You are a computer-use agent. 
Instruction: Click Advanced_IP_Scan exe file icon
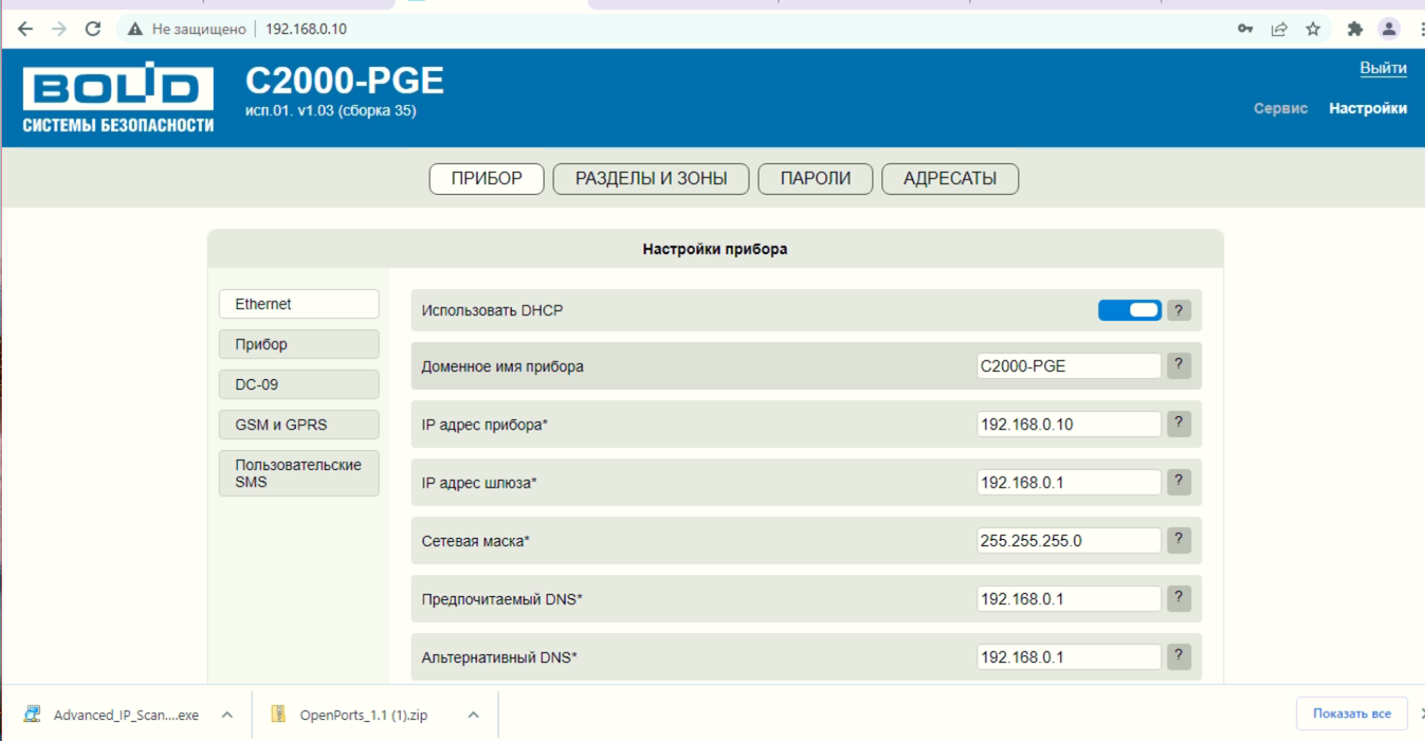pos(32,714)
